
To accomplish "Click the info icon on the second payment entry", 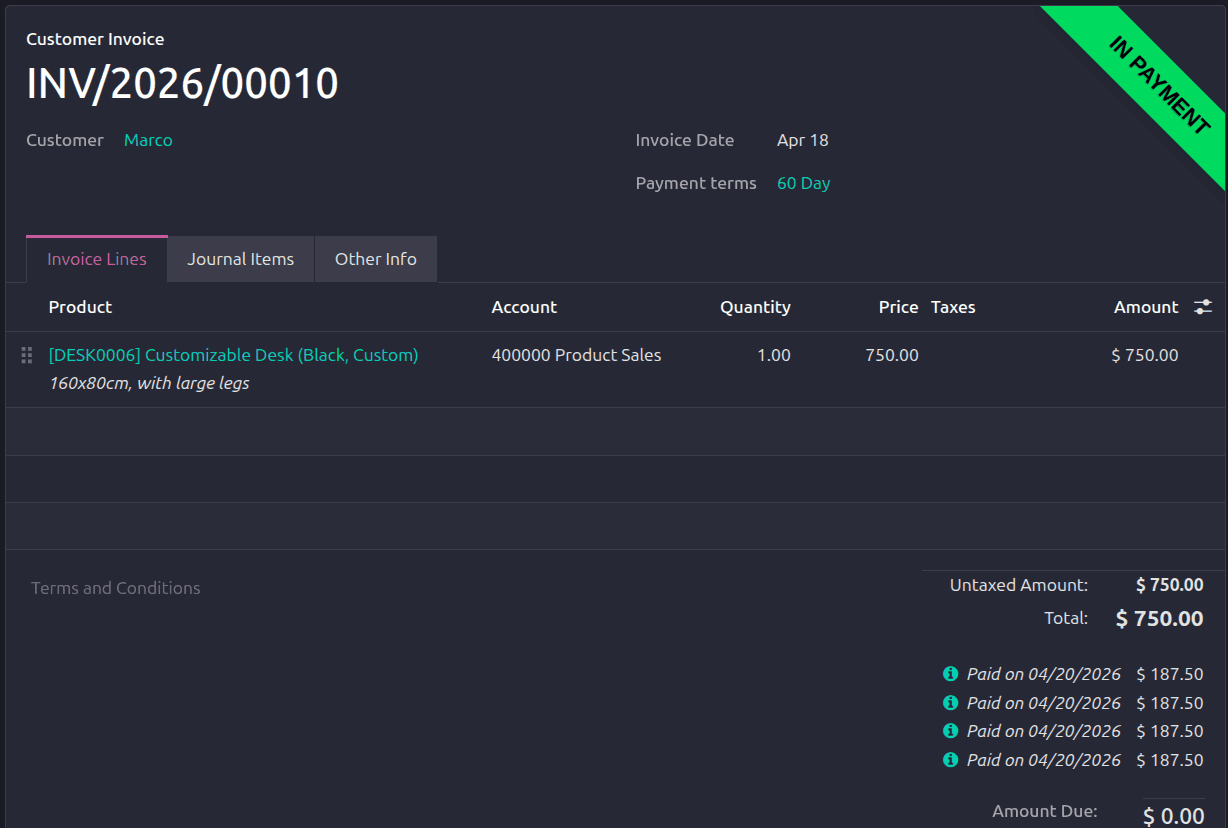I will (x=950, y=702).
